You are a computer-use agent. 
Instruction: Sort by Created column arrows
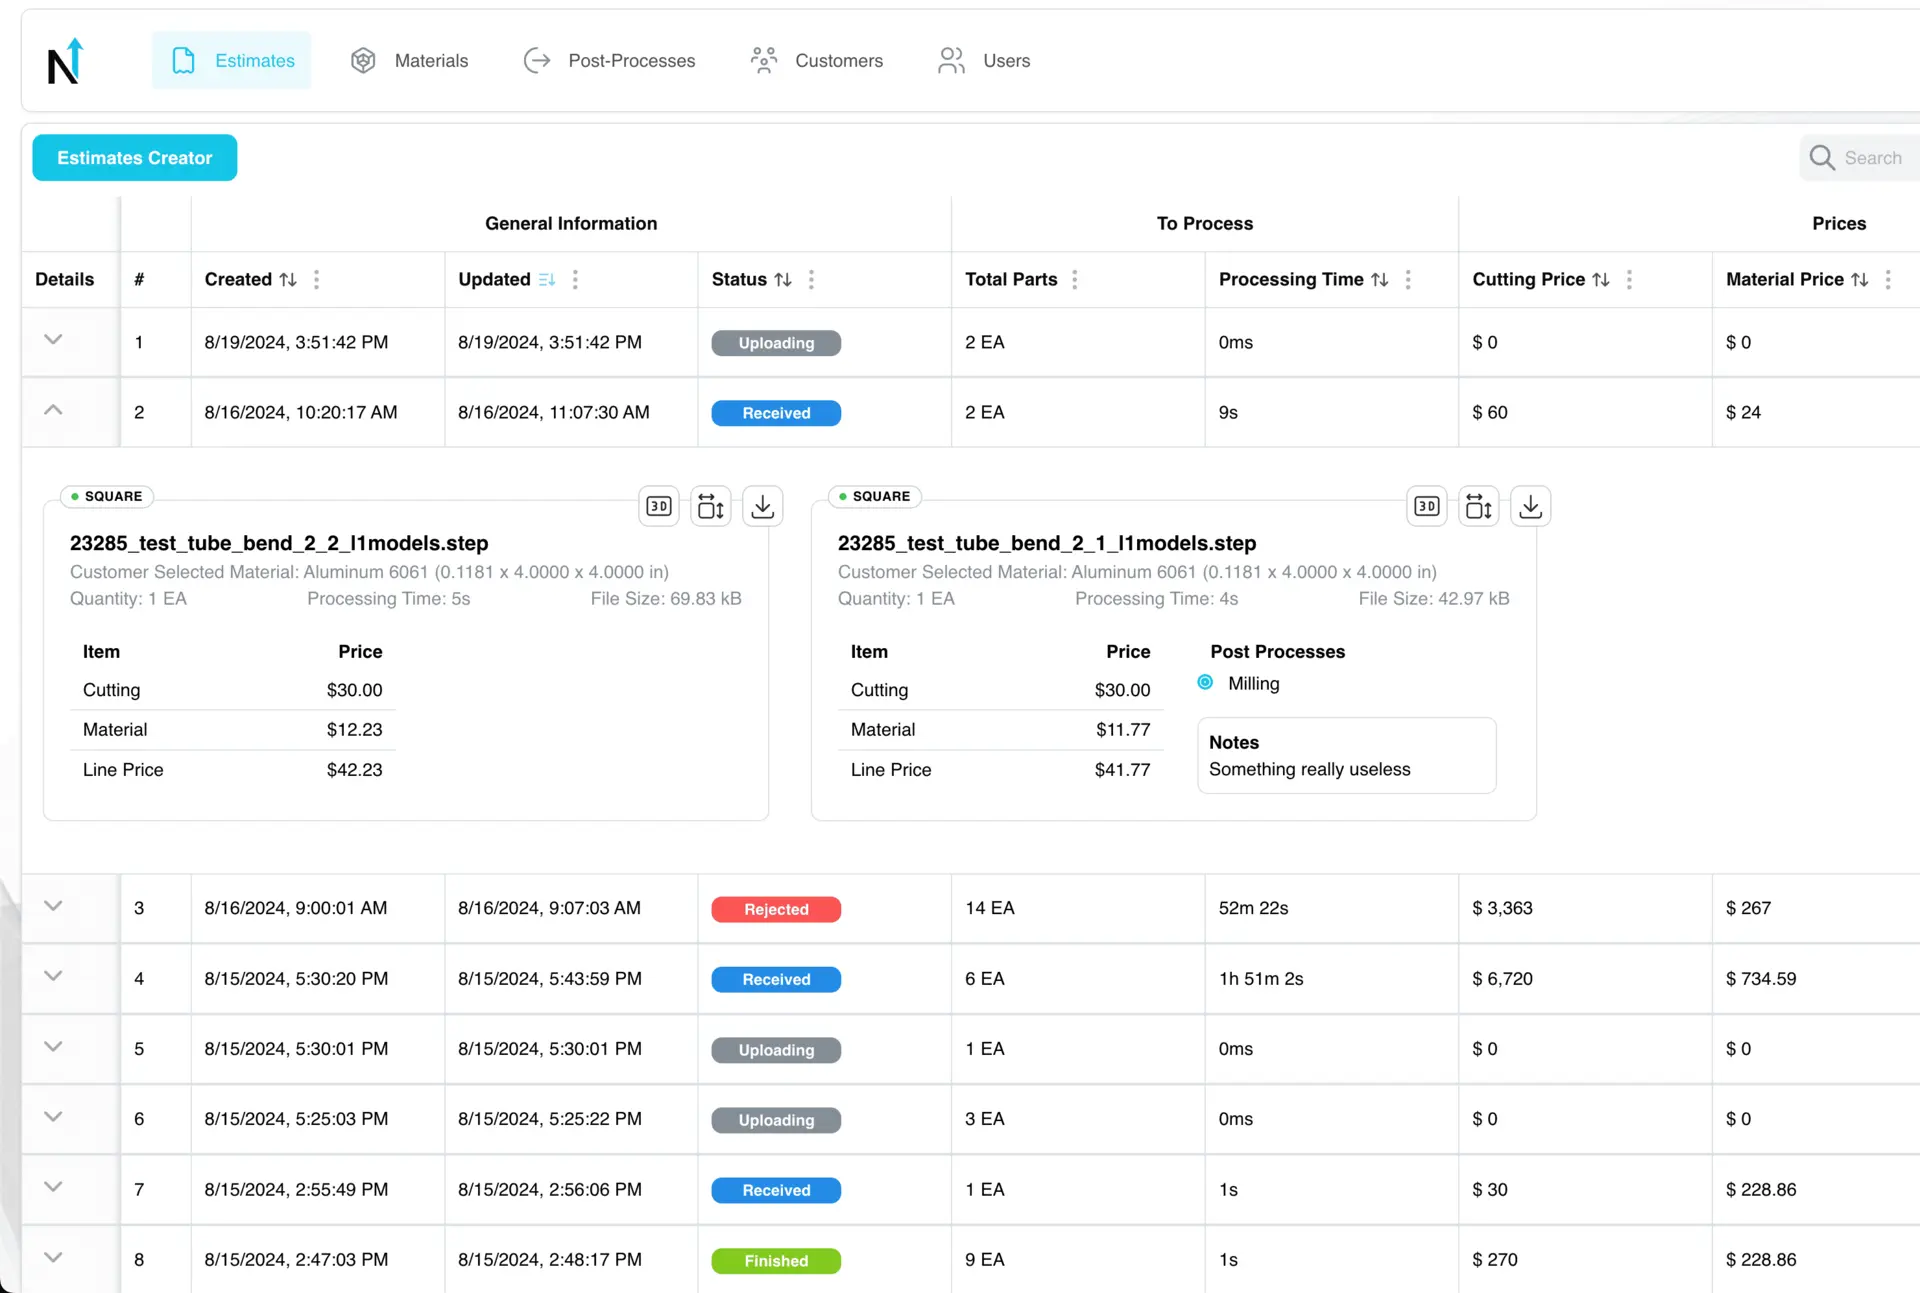tap(288, 280)
